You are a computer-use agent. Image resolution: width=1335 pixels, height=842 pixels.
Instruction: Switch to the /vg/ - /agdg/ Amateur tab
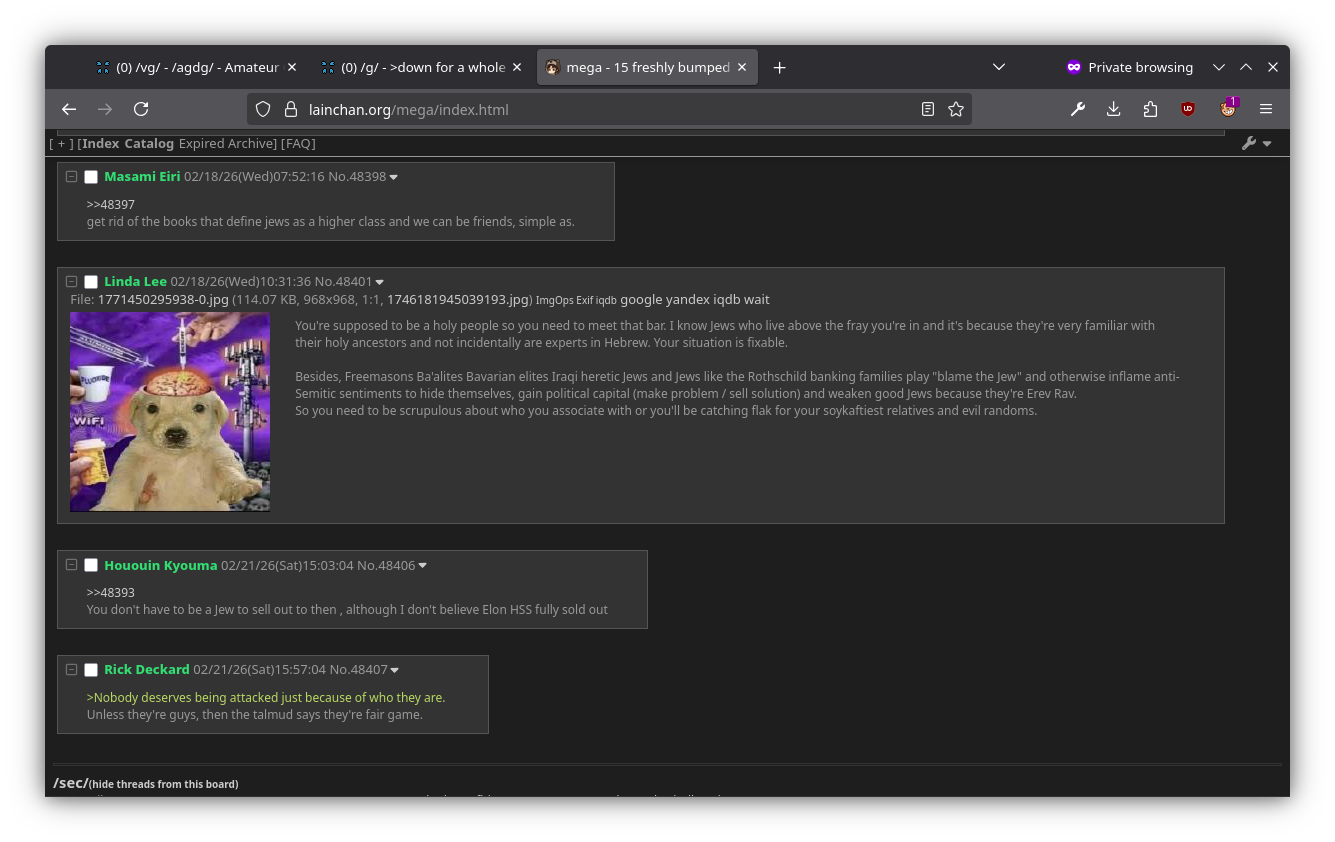(x=198, y=67)
